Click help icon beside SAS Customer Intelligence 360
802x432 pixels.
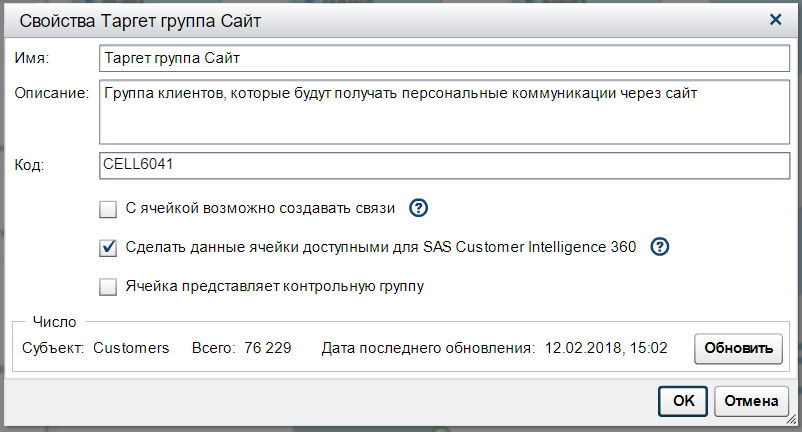(x=660, y=247)
